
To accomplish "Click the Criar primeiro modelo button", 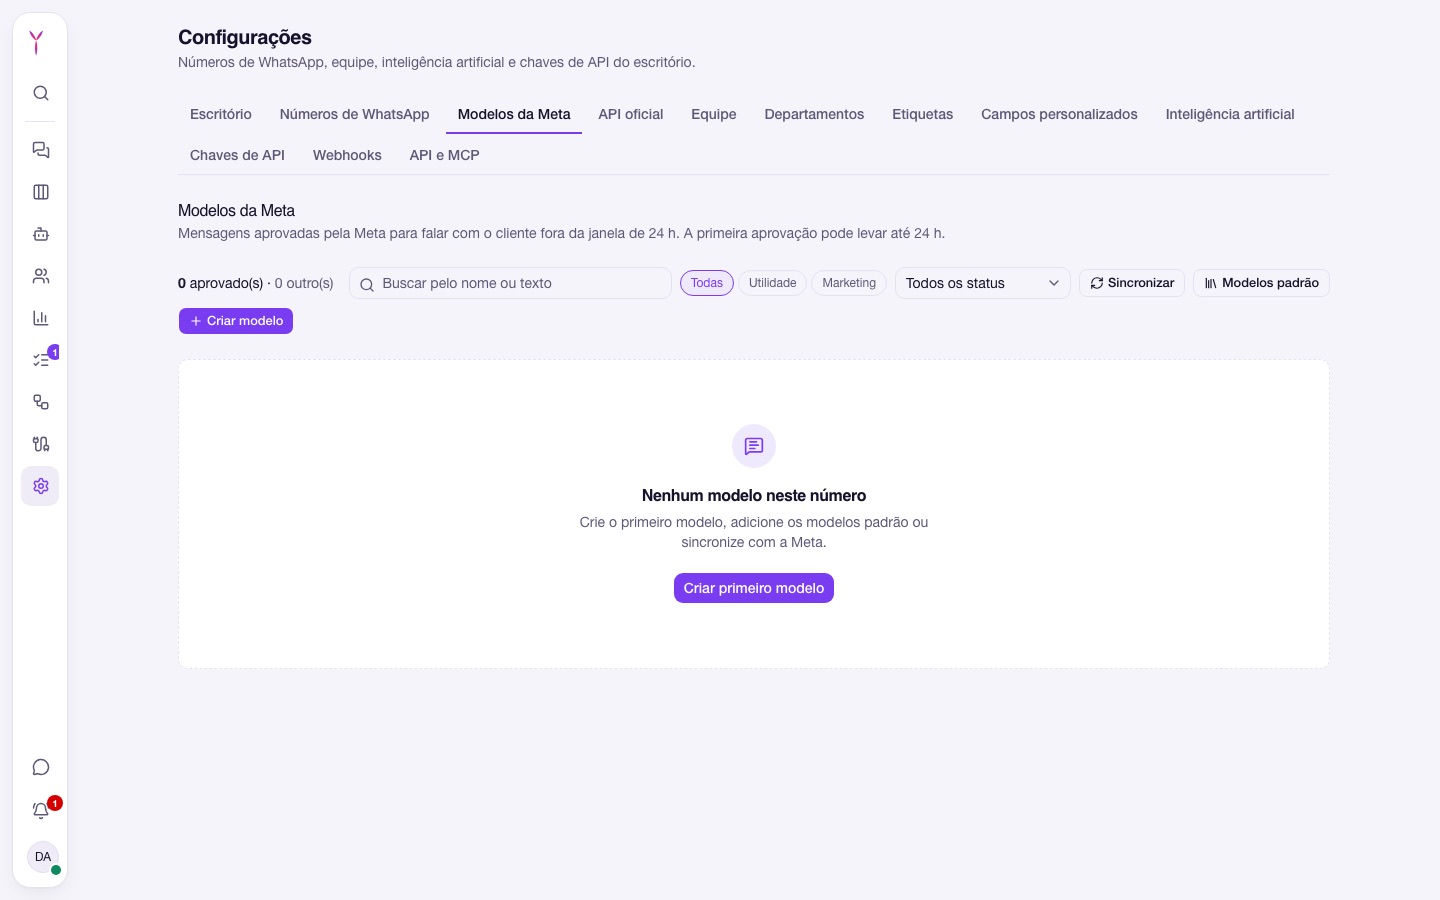I will [754, 588].
